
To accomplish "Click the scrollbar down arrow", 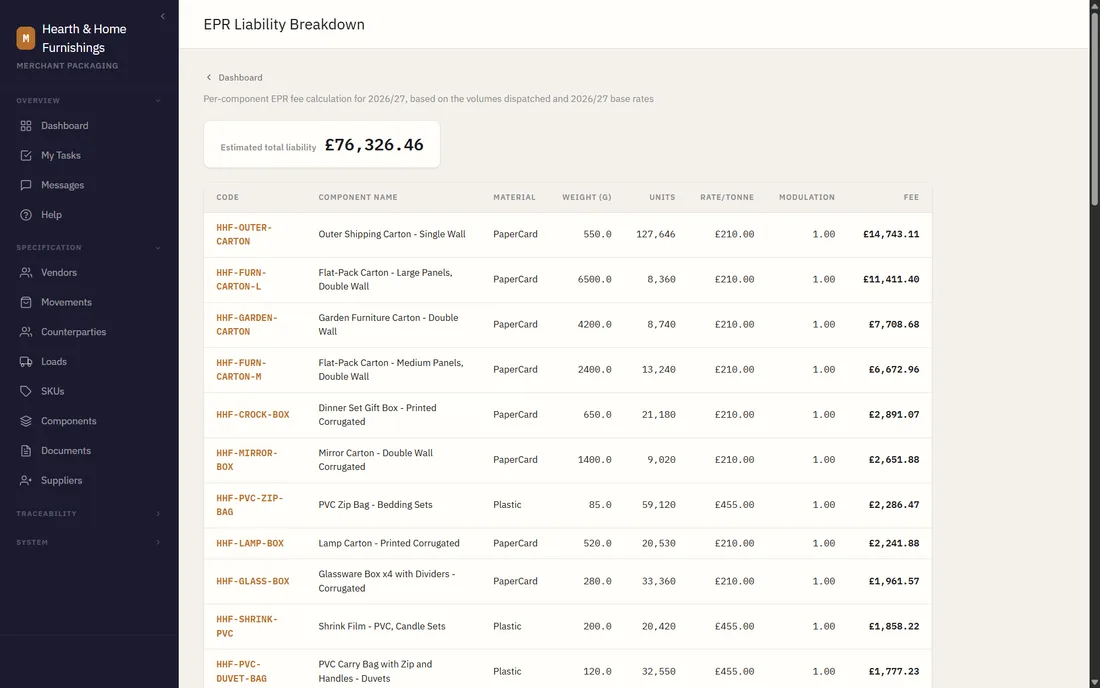I will pos(1094,682).
